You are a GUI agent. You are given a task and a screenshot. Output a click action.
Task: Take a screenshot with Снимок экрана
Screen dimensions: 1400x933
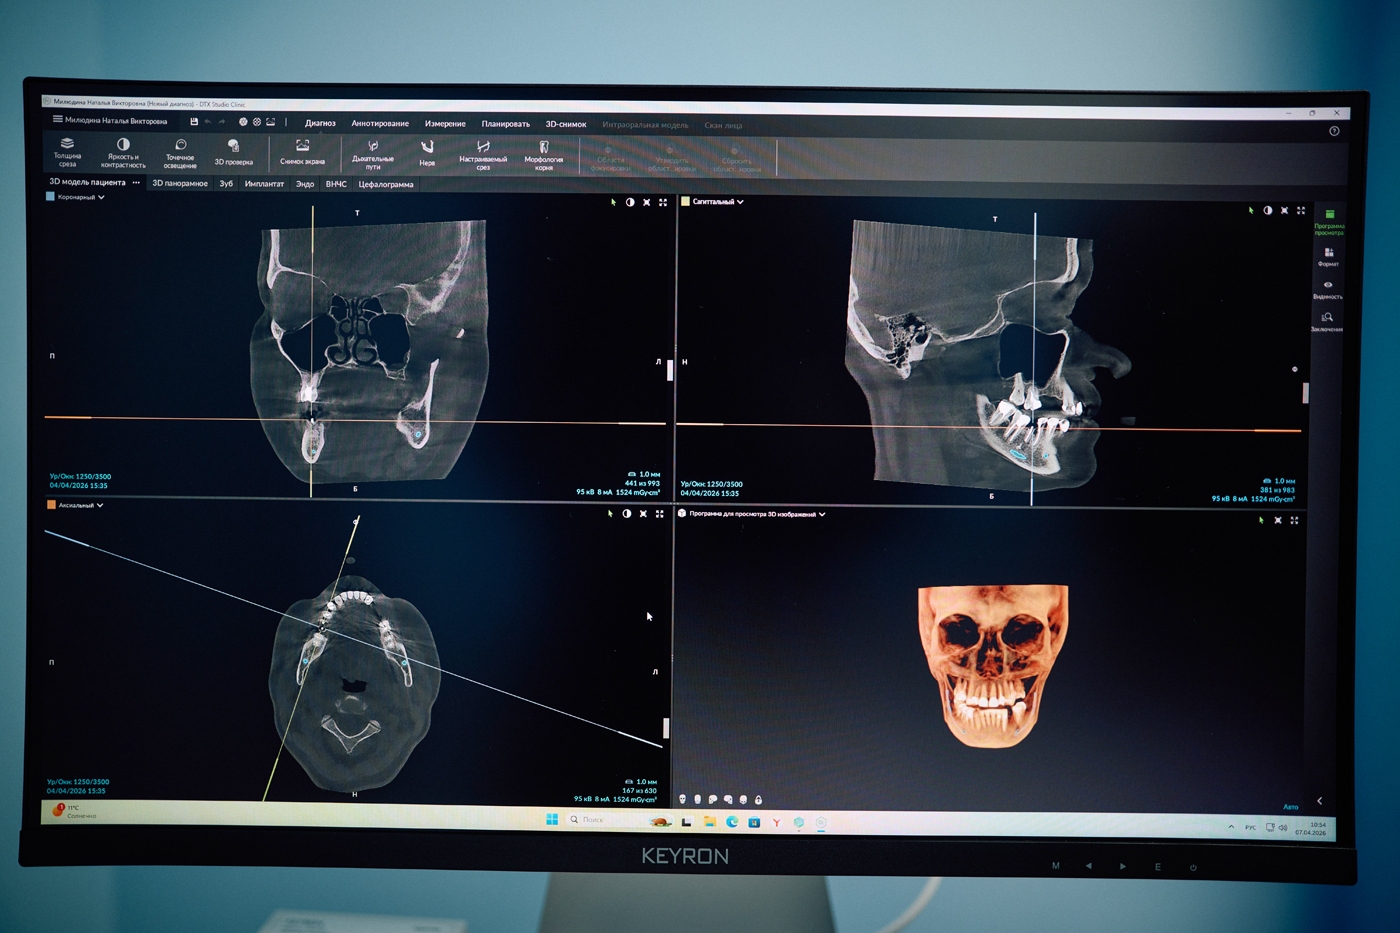tap(302, 151)
